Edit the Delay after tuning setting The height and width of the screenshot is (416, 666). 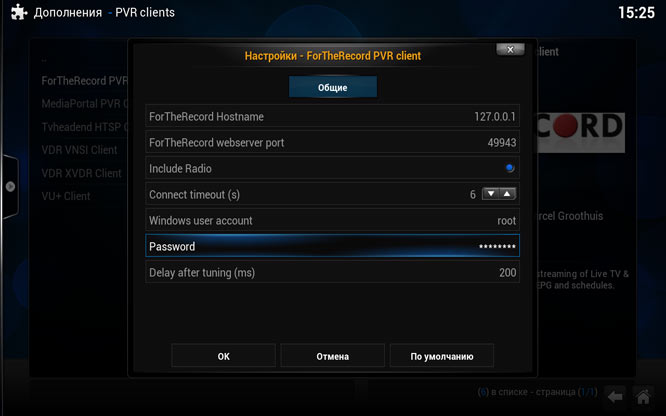pyautogui.click(x=333, y=272)
